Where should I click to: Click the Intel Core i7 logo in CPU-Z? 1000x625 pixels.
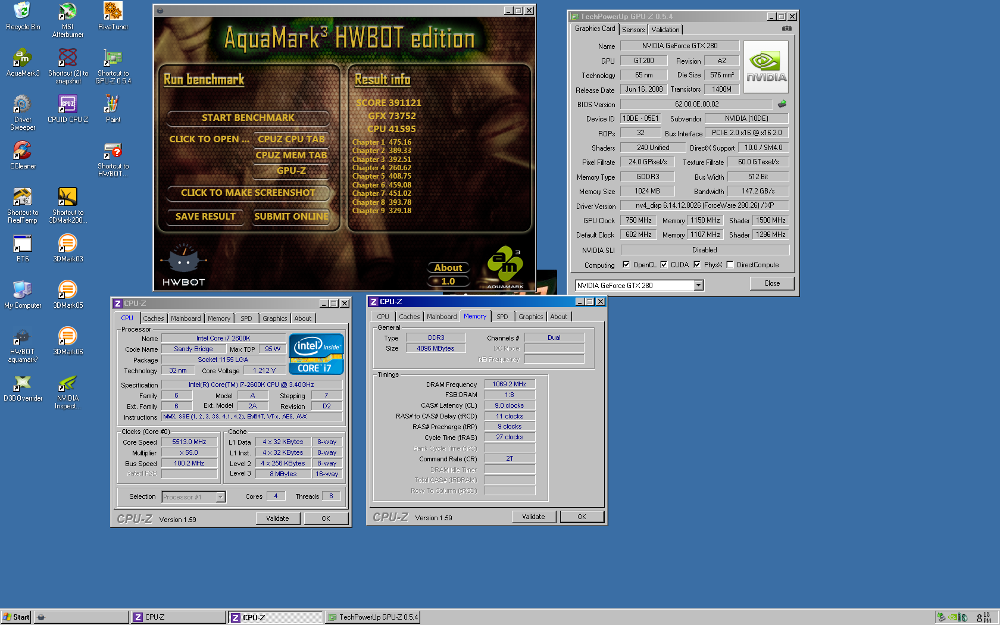[316, 354]
